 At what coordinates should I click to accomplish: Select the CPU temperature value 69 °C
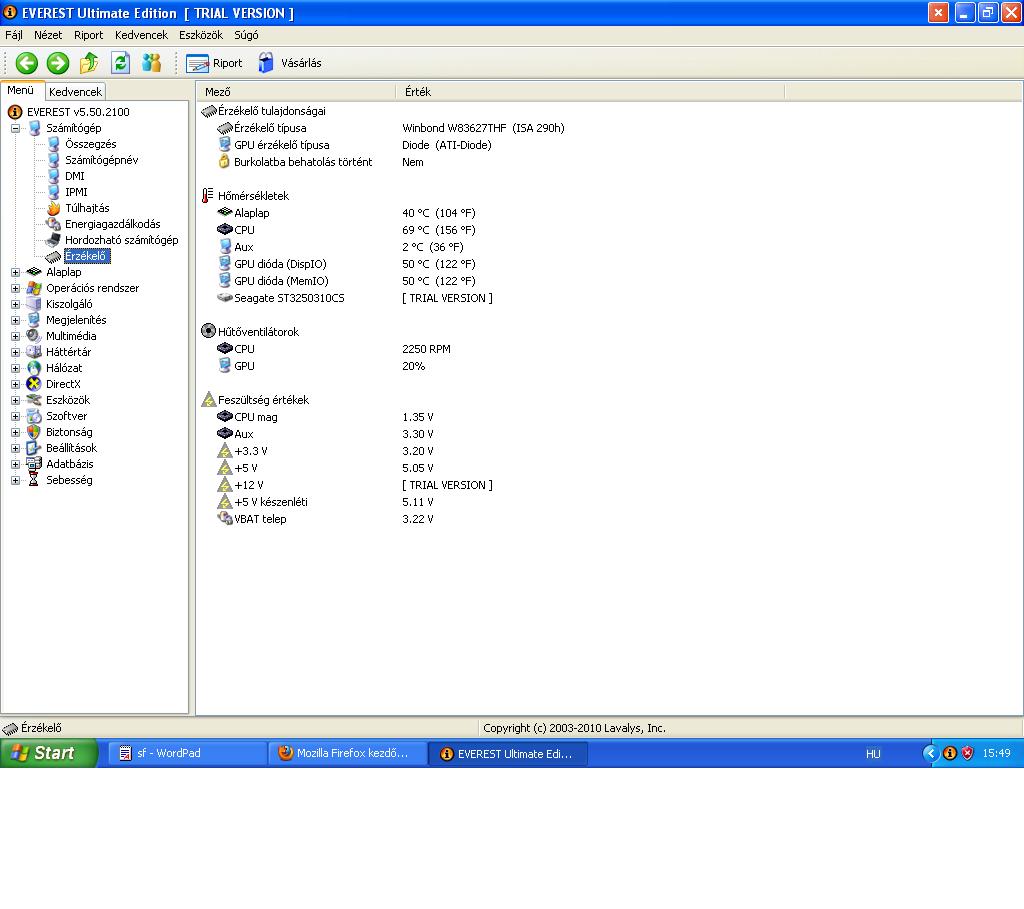point(439,230)
